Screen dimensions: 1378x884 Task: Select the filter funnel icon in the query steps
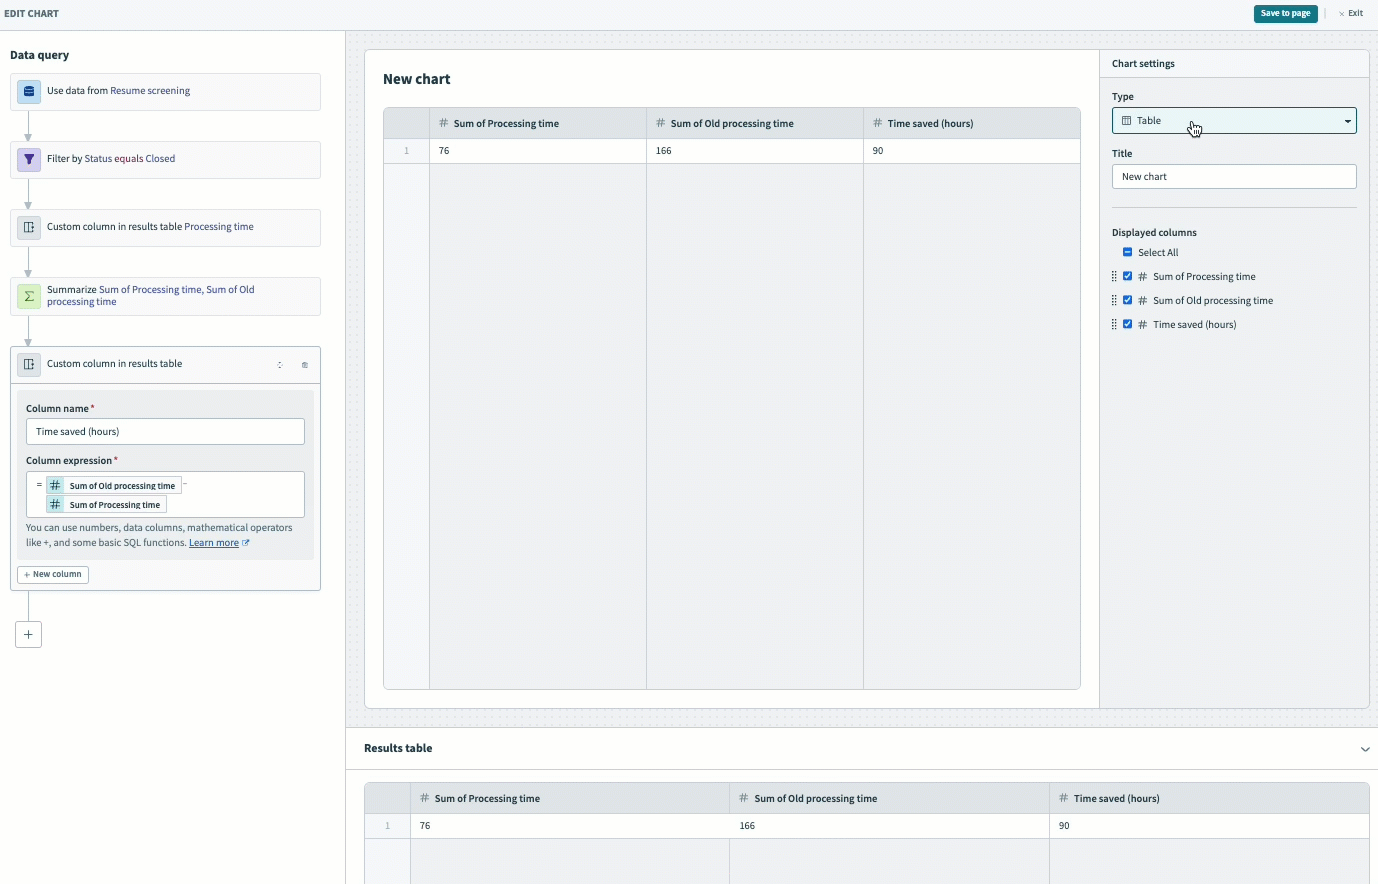(28, 160)
